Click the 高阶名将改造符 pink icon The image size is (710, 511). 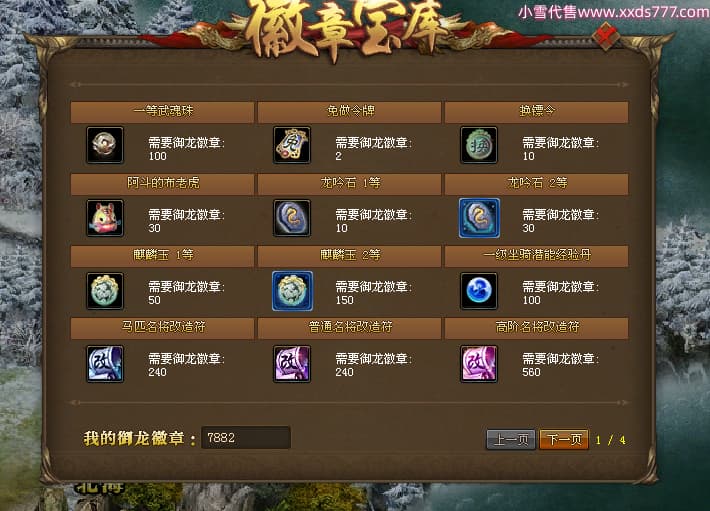tap(479, 363)
